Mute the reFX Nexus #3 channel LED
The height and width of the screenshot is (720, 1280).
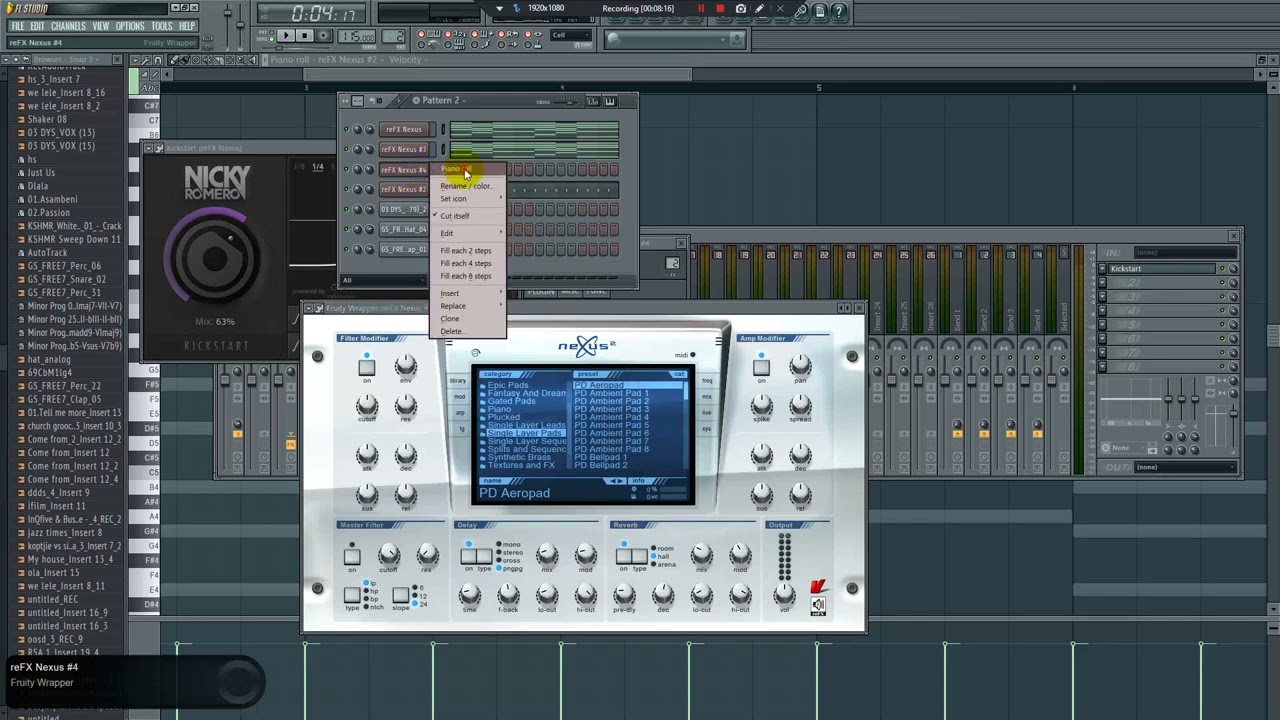[x=347, y=149]
